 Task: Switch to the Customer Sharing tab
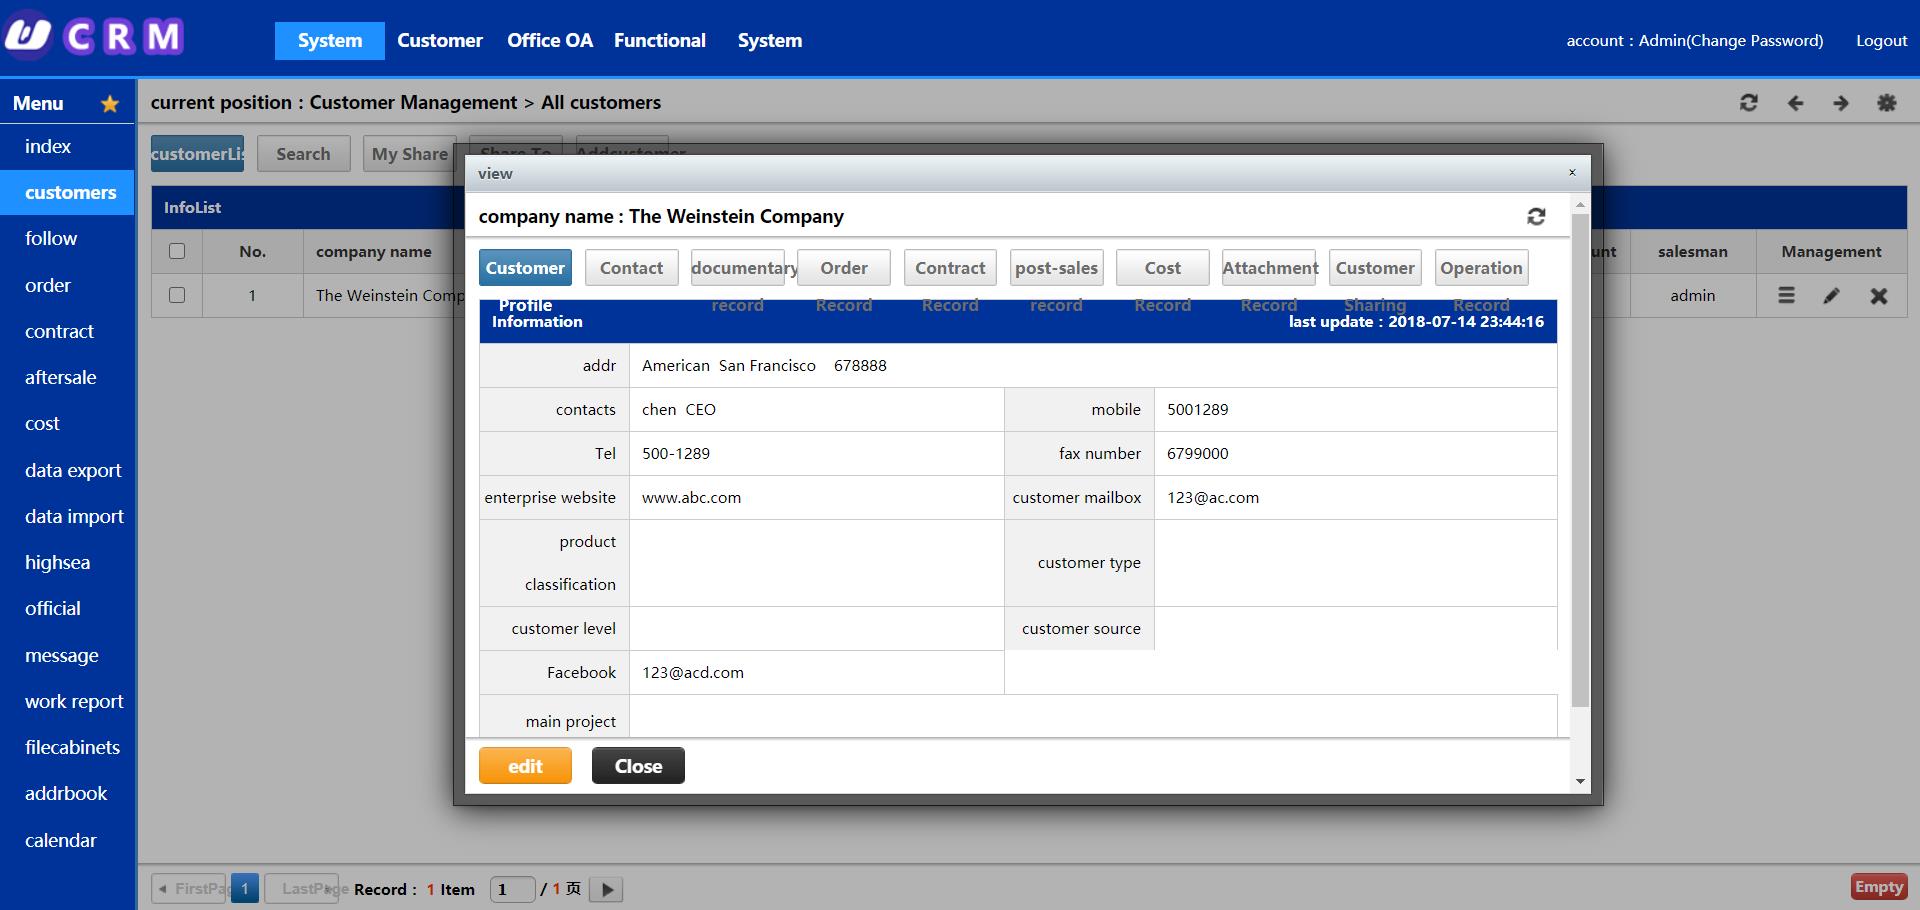1375,267
